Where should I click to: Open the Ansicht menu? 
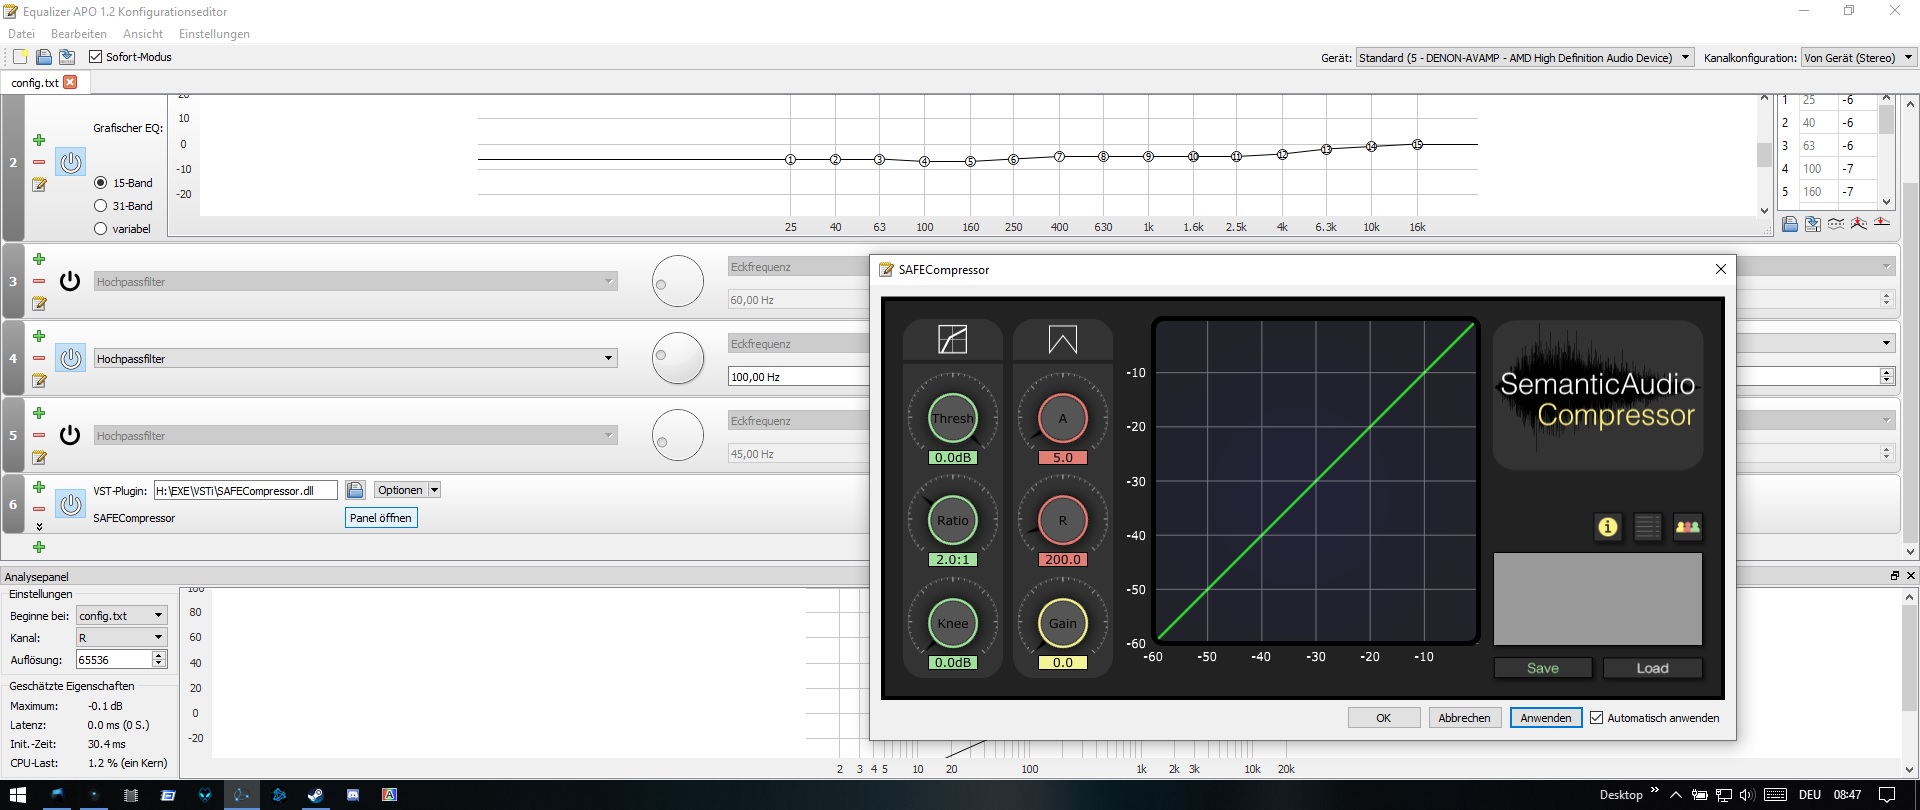[143, 34]
